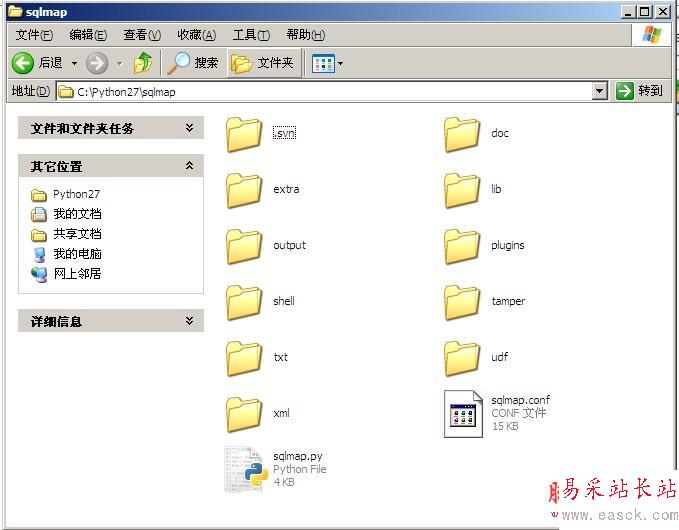Select the sqlmap.py Python file icon
The image size is (679, 530).
pos(245,470)
